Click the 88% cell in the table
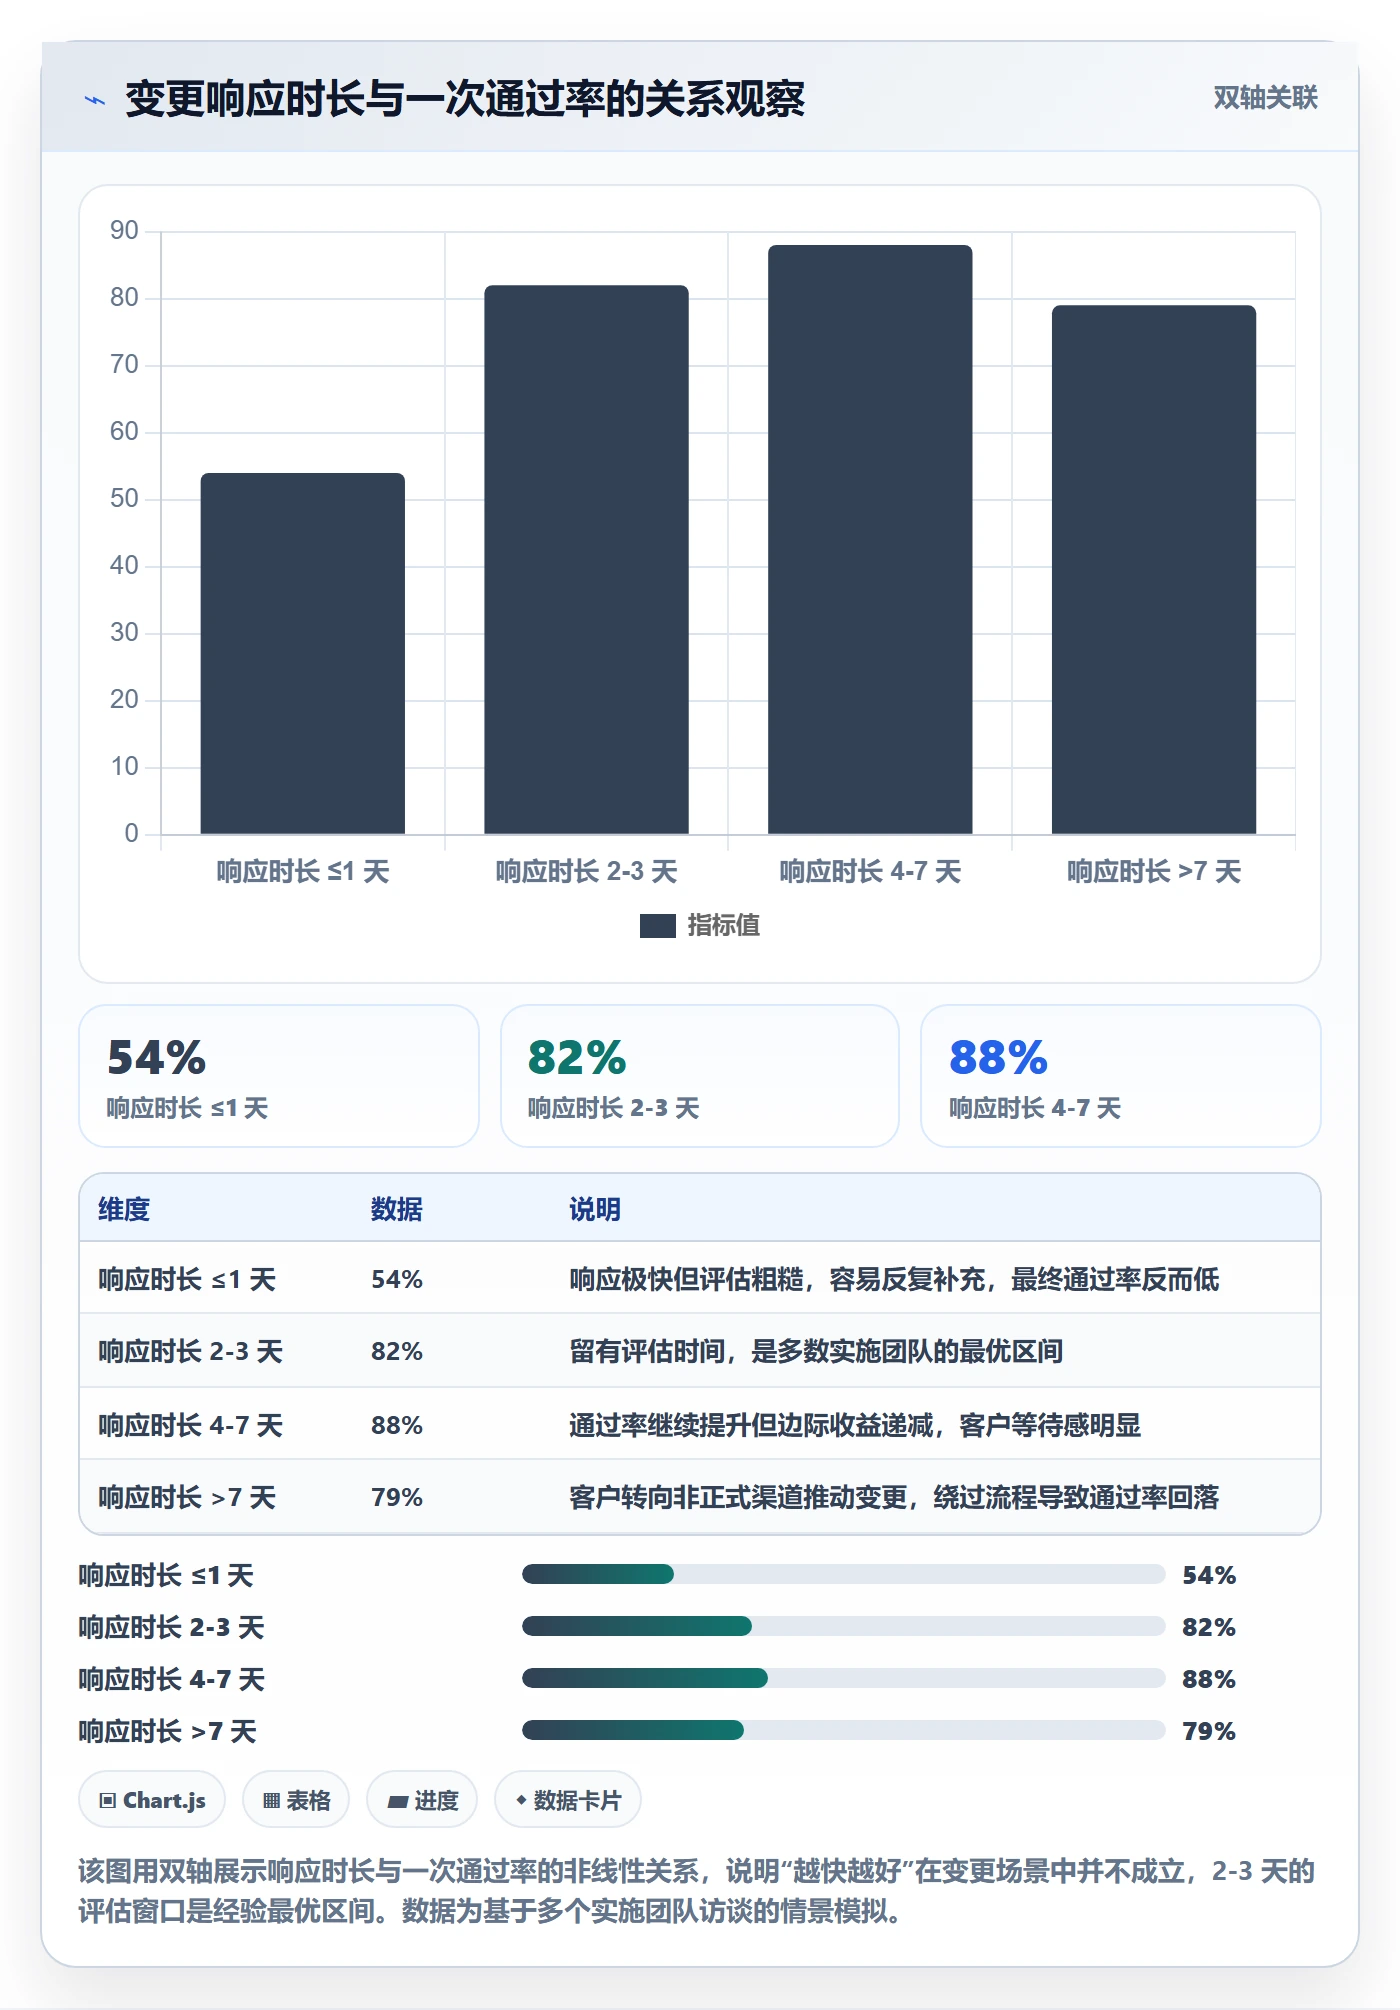The width and height of the screenshot is (1400, 2010). 397,1425
